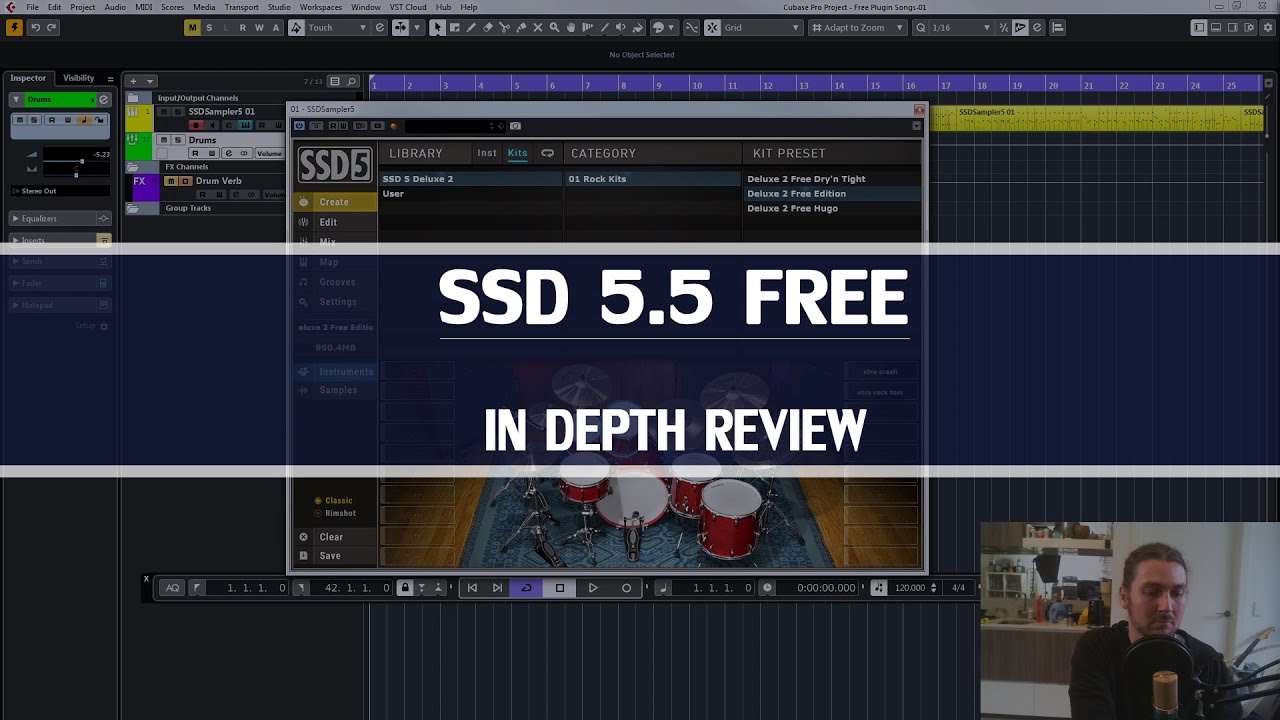
Task: Open the track search magnifier
Action: click(x=352, y=81)
